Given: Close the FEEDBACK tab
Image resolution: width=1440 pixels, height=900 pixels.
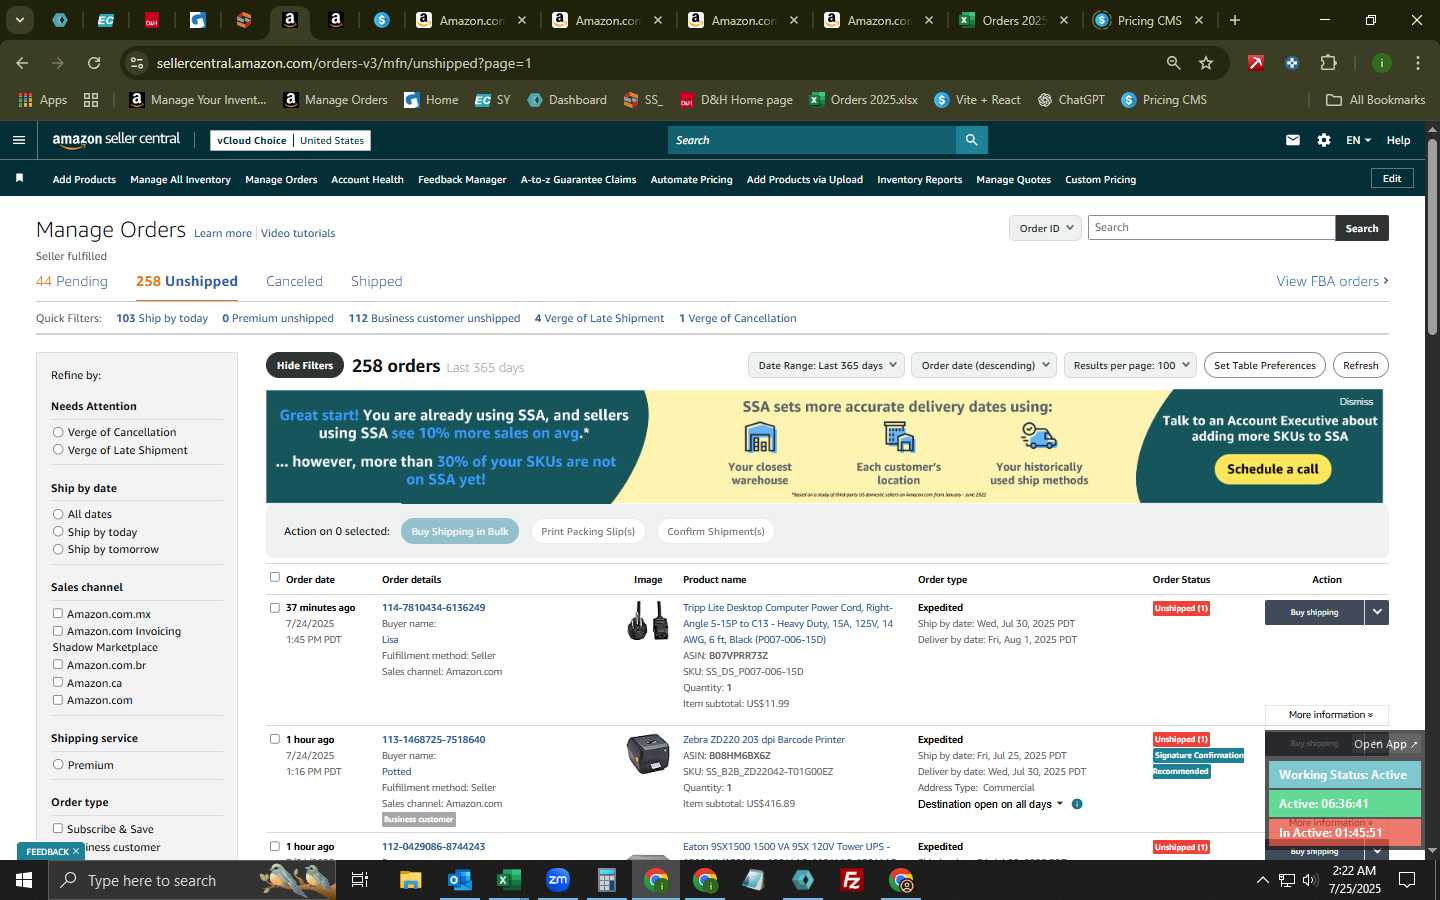Looking at the screenshot, I should (75, 851).
